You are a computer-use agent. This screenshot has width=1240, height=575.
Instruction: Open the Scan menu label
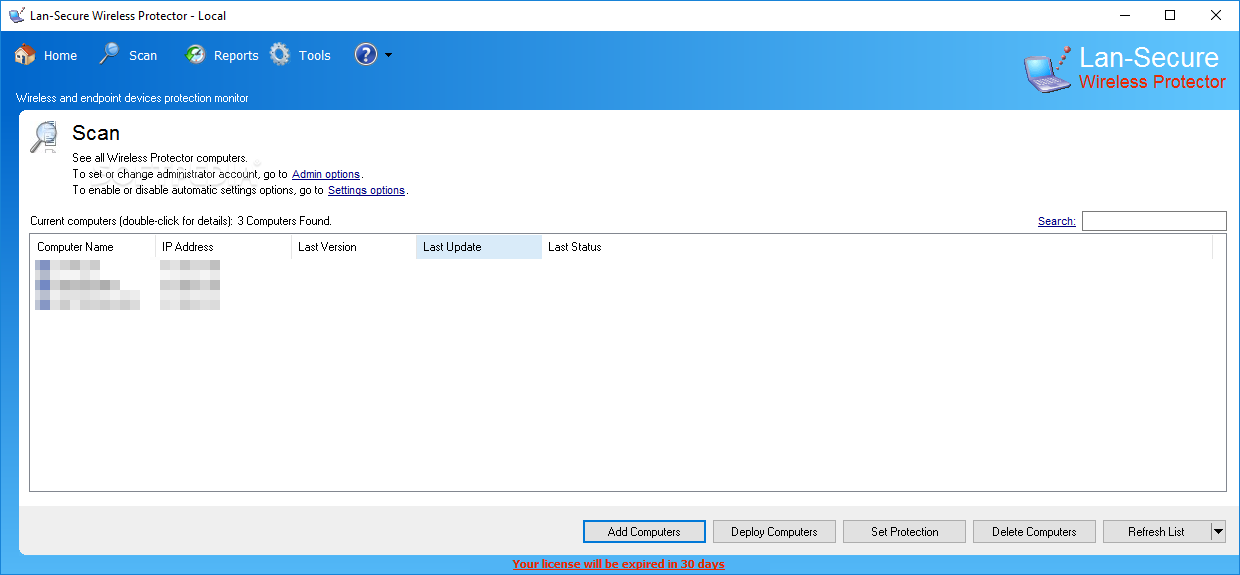[x=143, y=56]
